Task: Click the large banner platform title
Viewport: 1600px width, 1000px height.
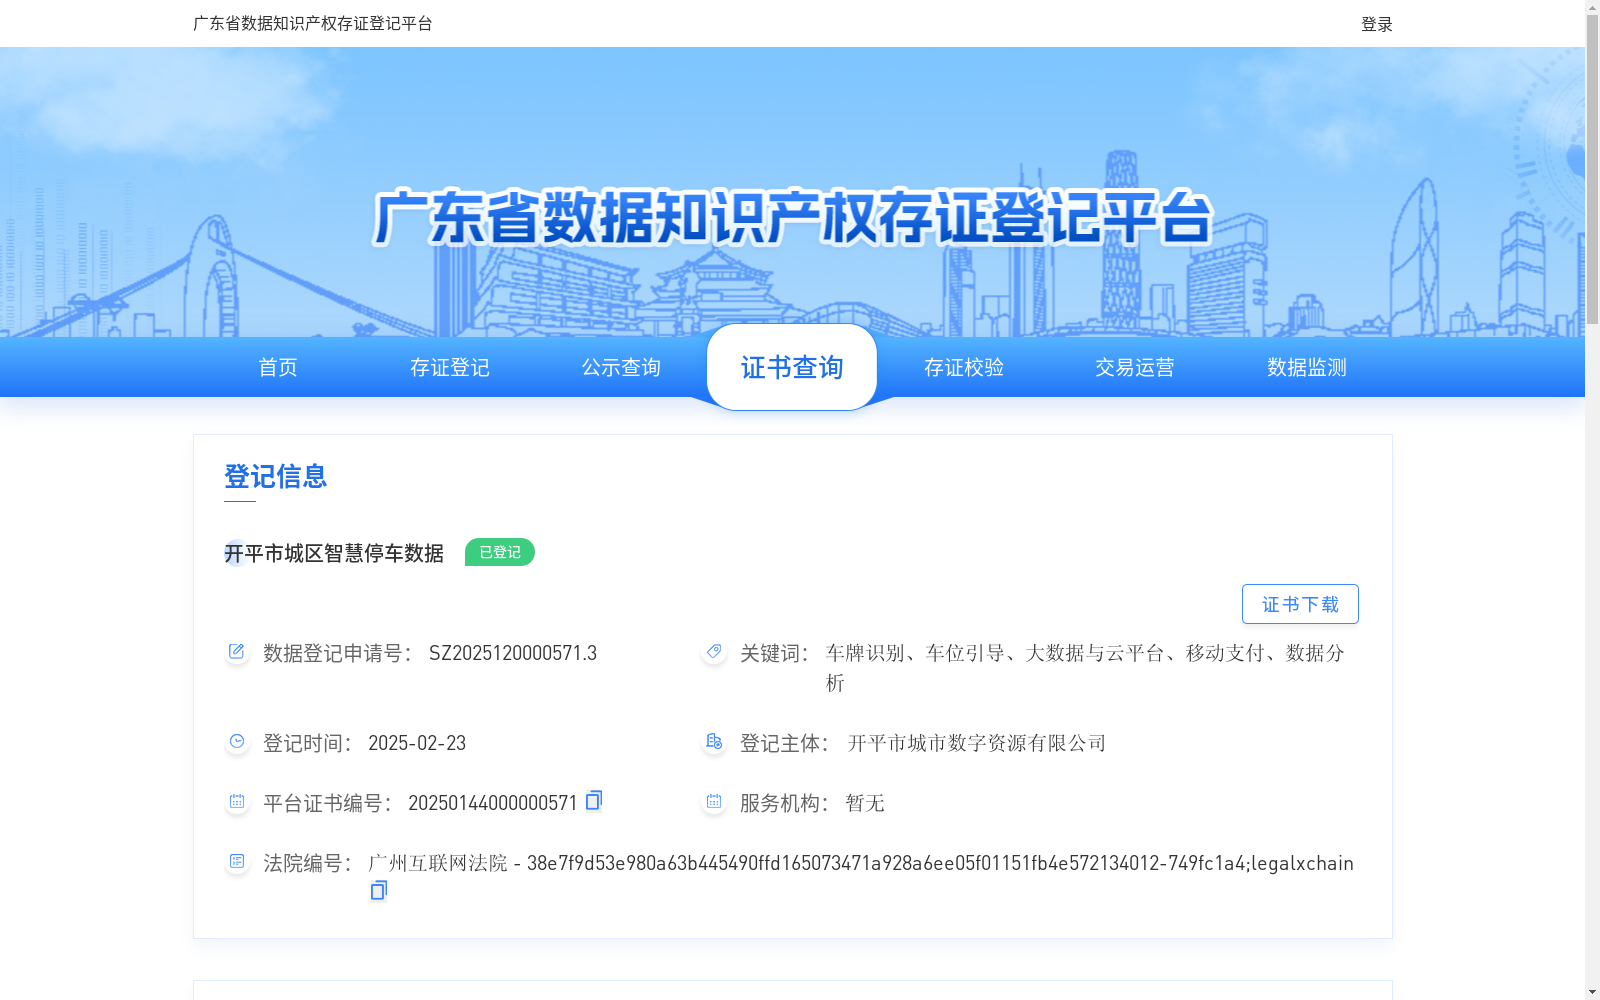Action: (x=792, y=217)
